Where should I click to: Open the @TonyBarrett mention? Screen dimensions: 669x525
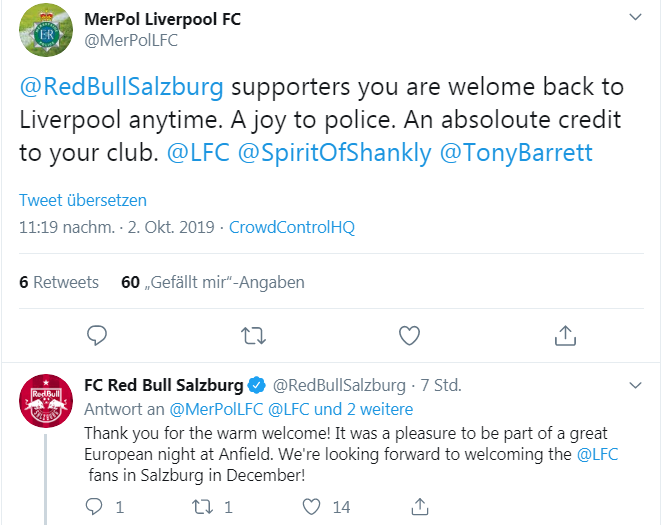(x=516, y=153)
